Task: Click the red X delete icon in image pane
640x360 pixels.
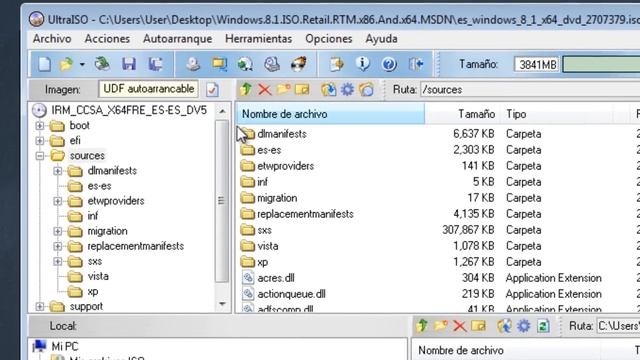Action: 264,89
